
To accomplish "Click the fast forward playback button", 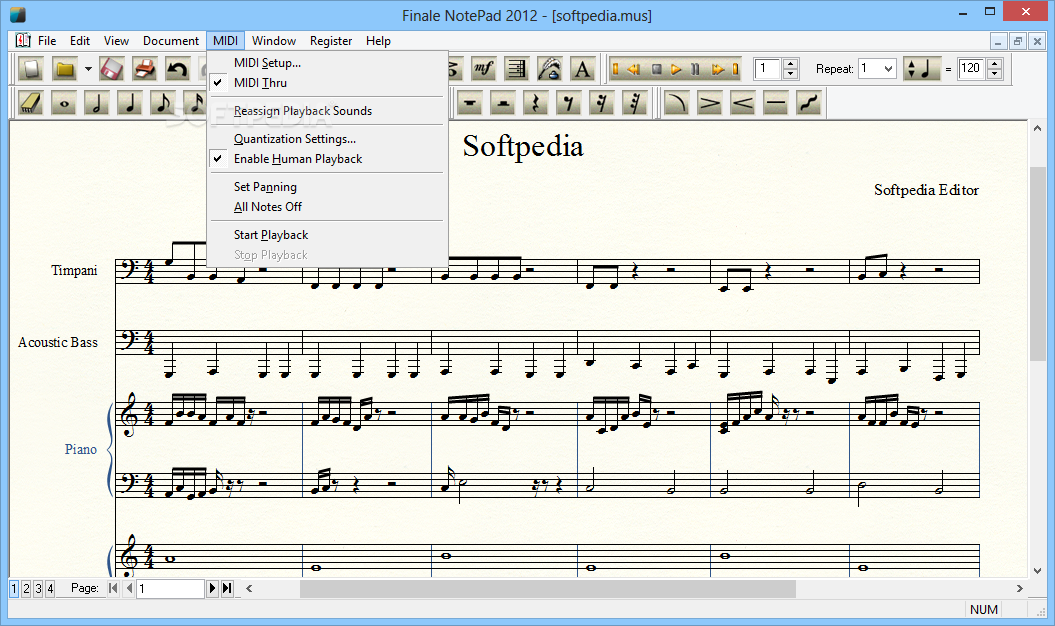I will pos(718,69).
